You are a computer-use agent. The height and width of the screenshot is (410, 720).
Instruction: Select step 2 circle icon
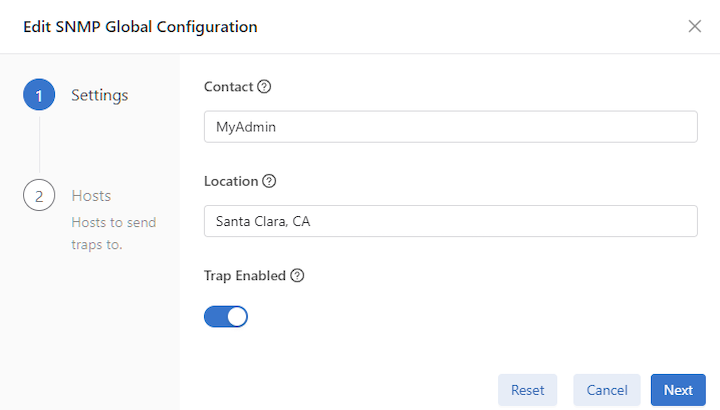pos(39,195)
